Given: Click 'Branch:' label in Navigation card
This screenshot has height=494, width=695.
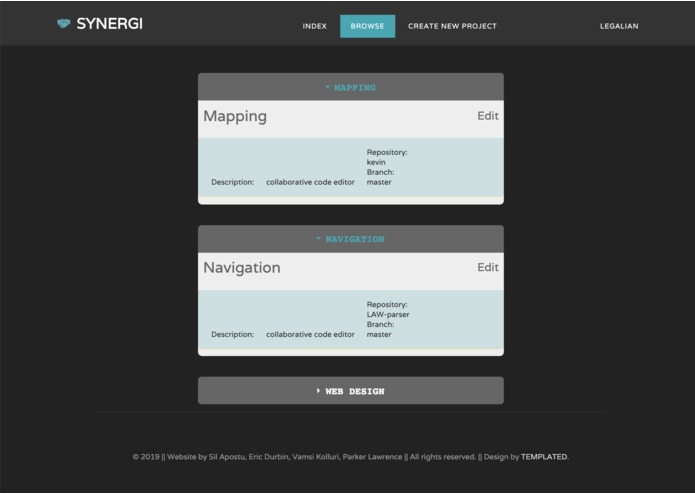Looking at the screenshot, I should point(380,325).
